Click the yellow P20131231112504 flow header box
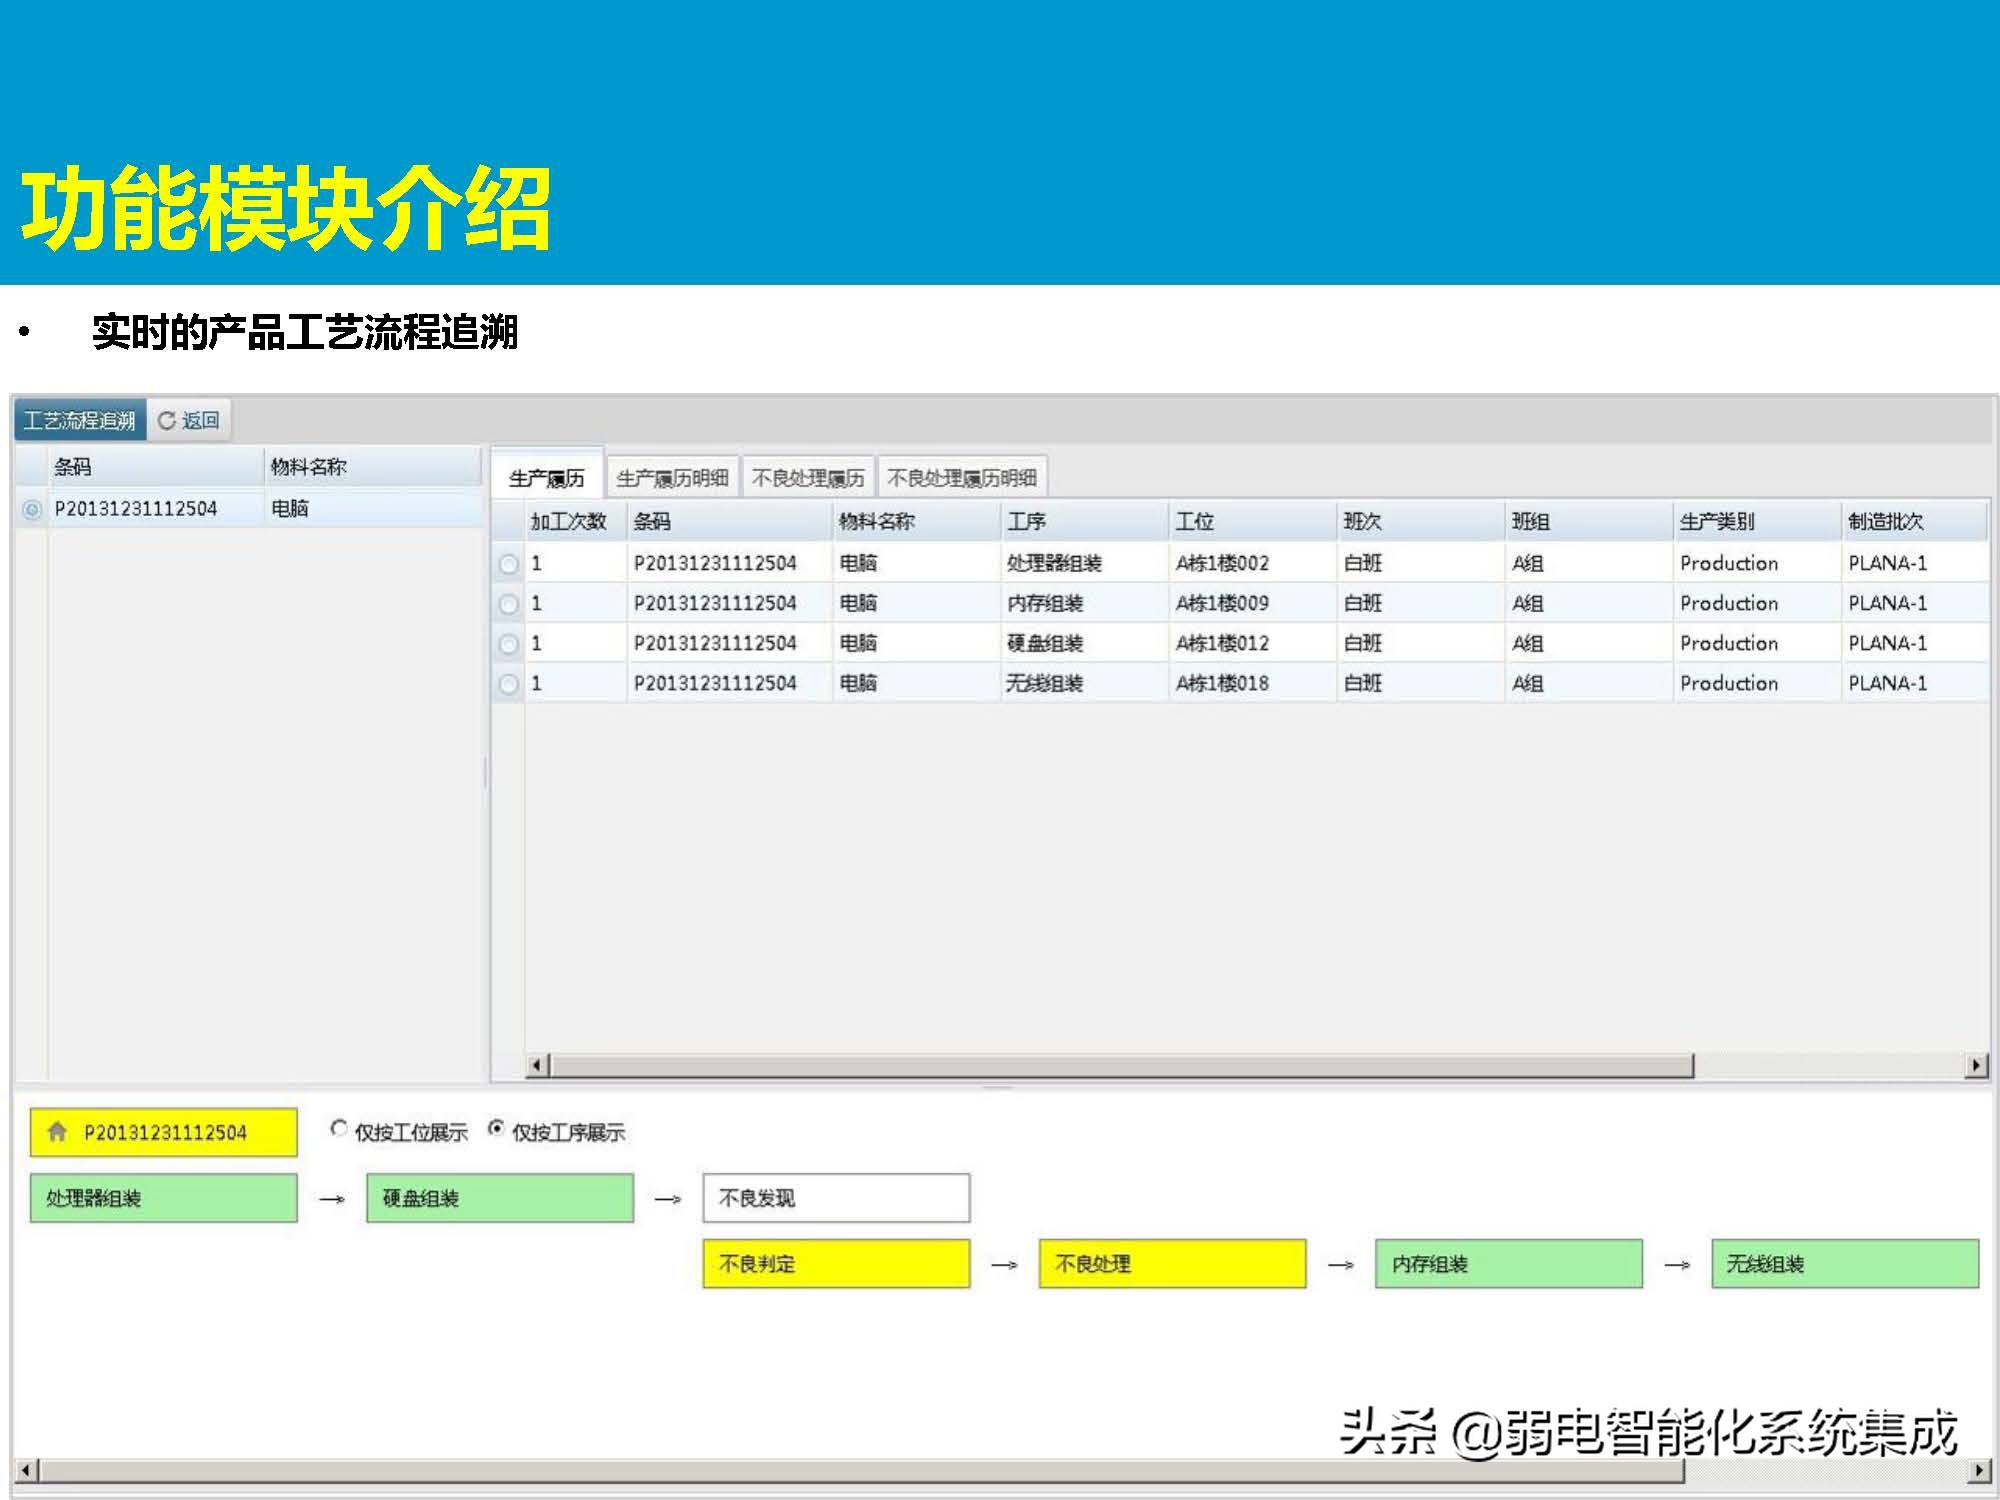The width and height of the screenshot is (2000, 1500). point(164,1132)
